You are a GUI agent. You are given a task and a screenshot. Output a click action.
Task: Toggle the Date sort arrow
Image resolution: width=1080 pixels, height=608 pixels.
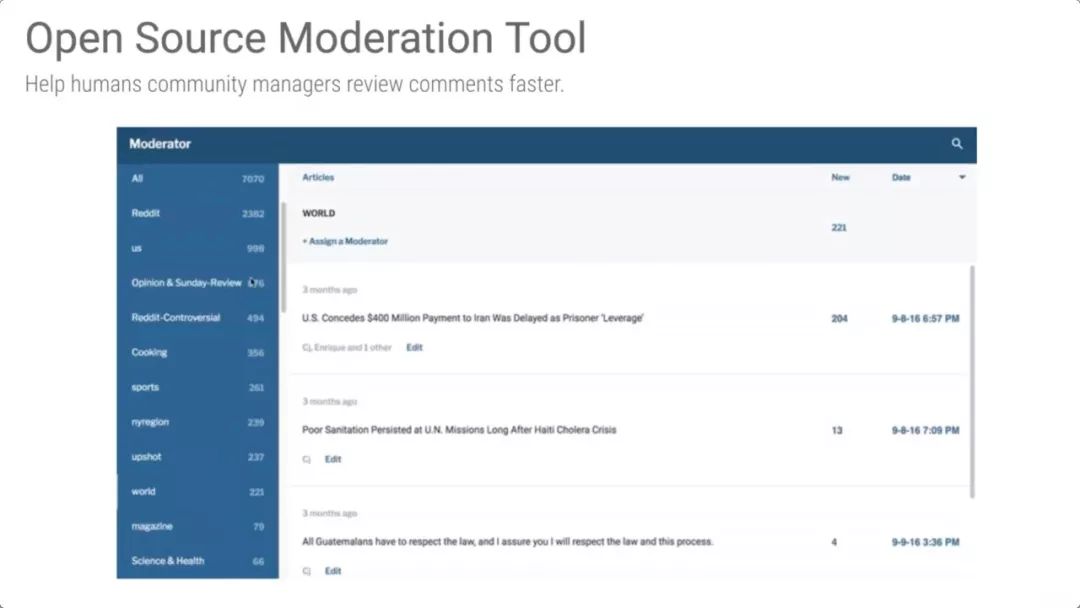tap(962, 177)
